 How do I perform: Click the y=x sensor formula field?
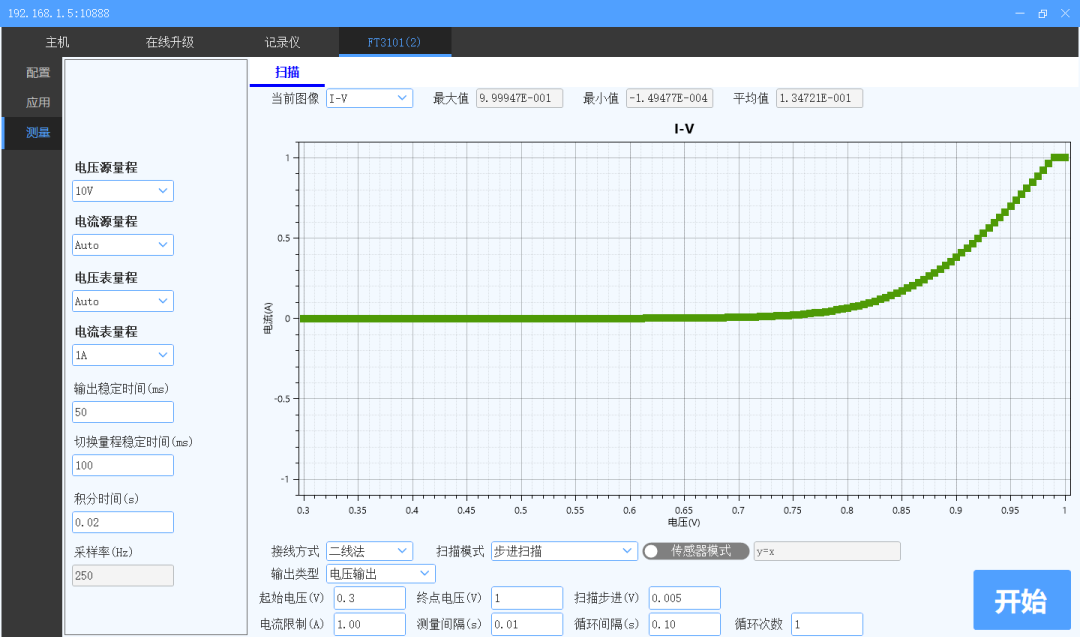point(827,551)
